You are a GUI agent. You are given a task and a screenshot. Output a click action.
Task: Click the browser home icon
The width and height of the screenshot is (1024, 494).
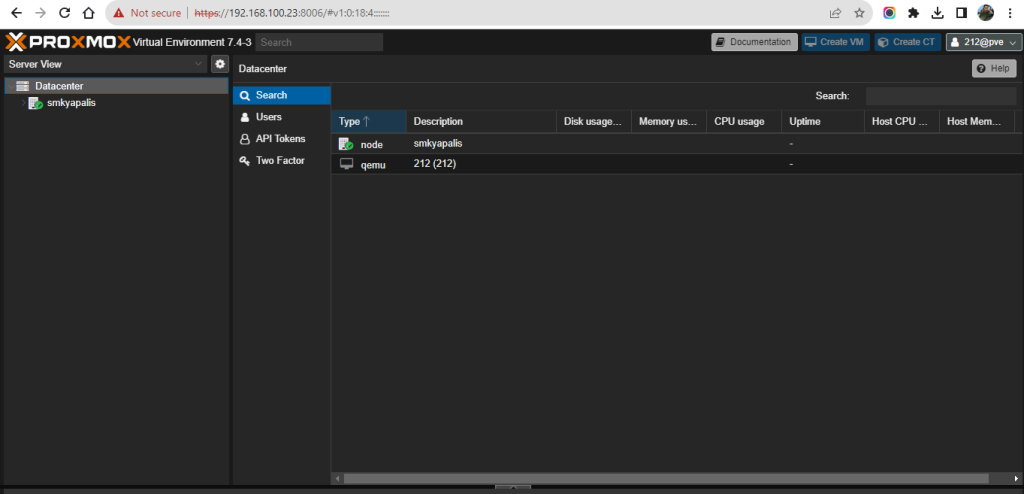(x=89, y=13)
